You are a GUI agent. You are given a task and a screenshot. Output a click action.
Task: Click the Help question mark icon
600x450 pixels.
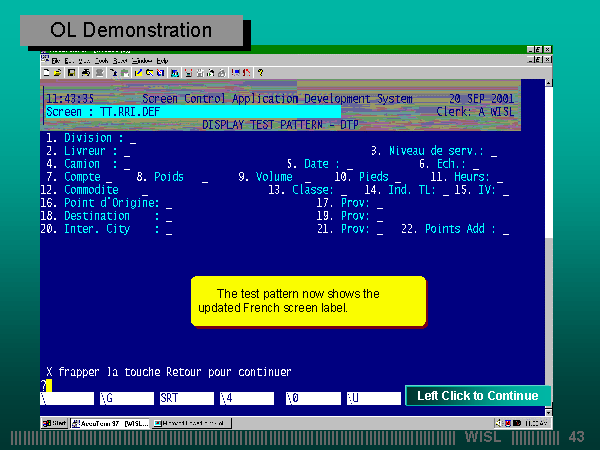261,72
